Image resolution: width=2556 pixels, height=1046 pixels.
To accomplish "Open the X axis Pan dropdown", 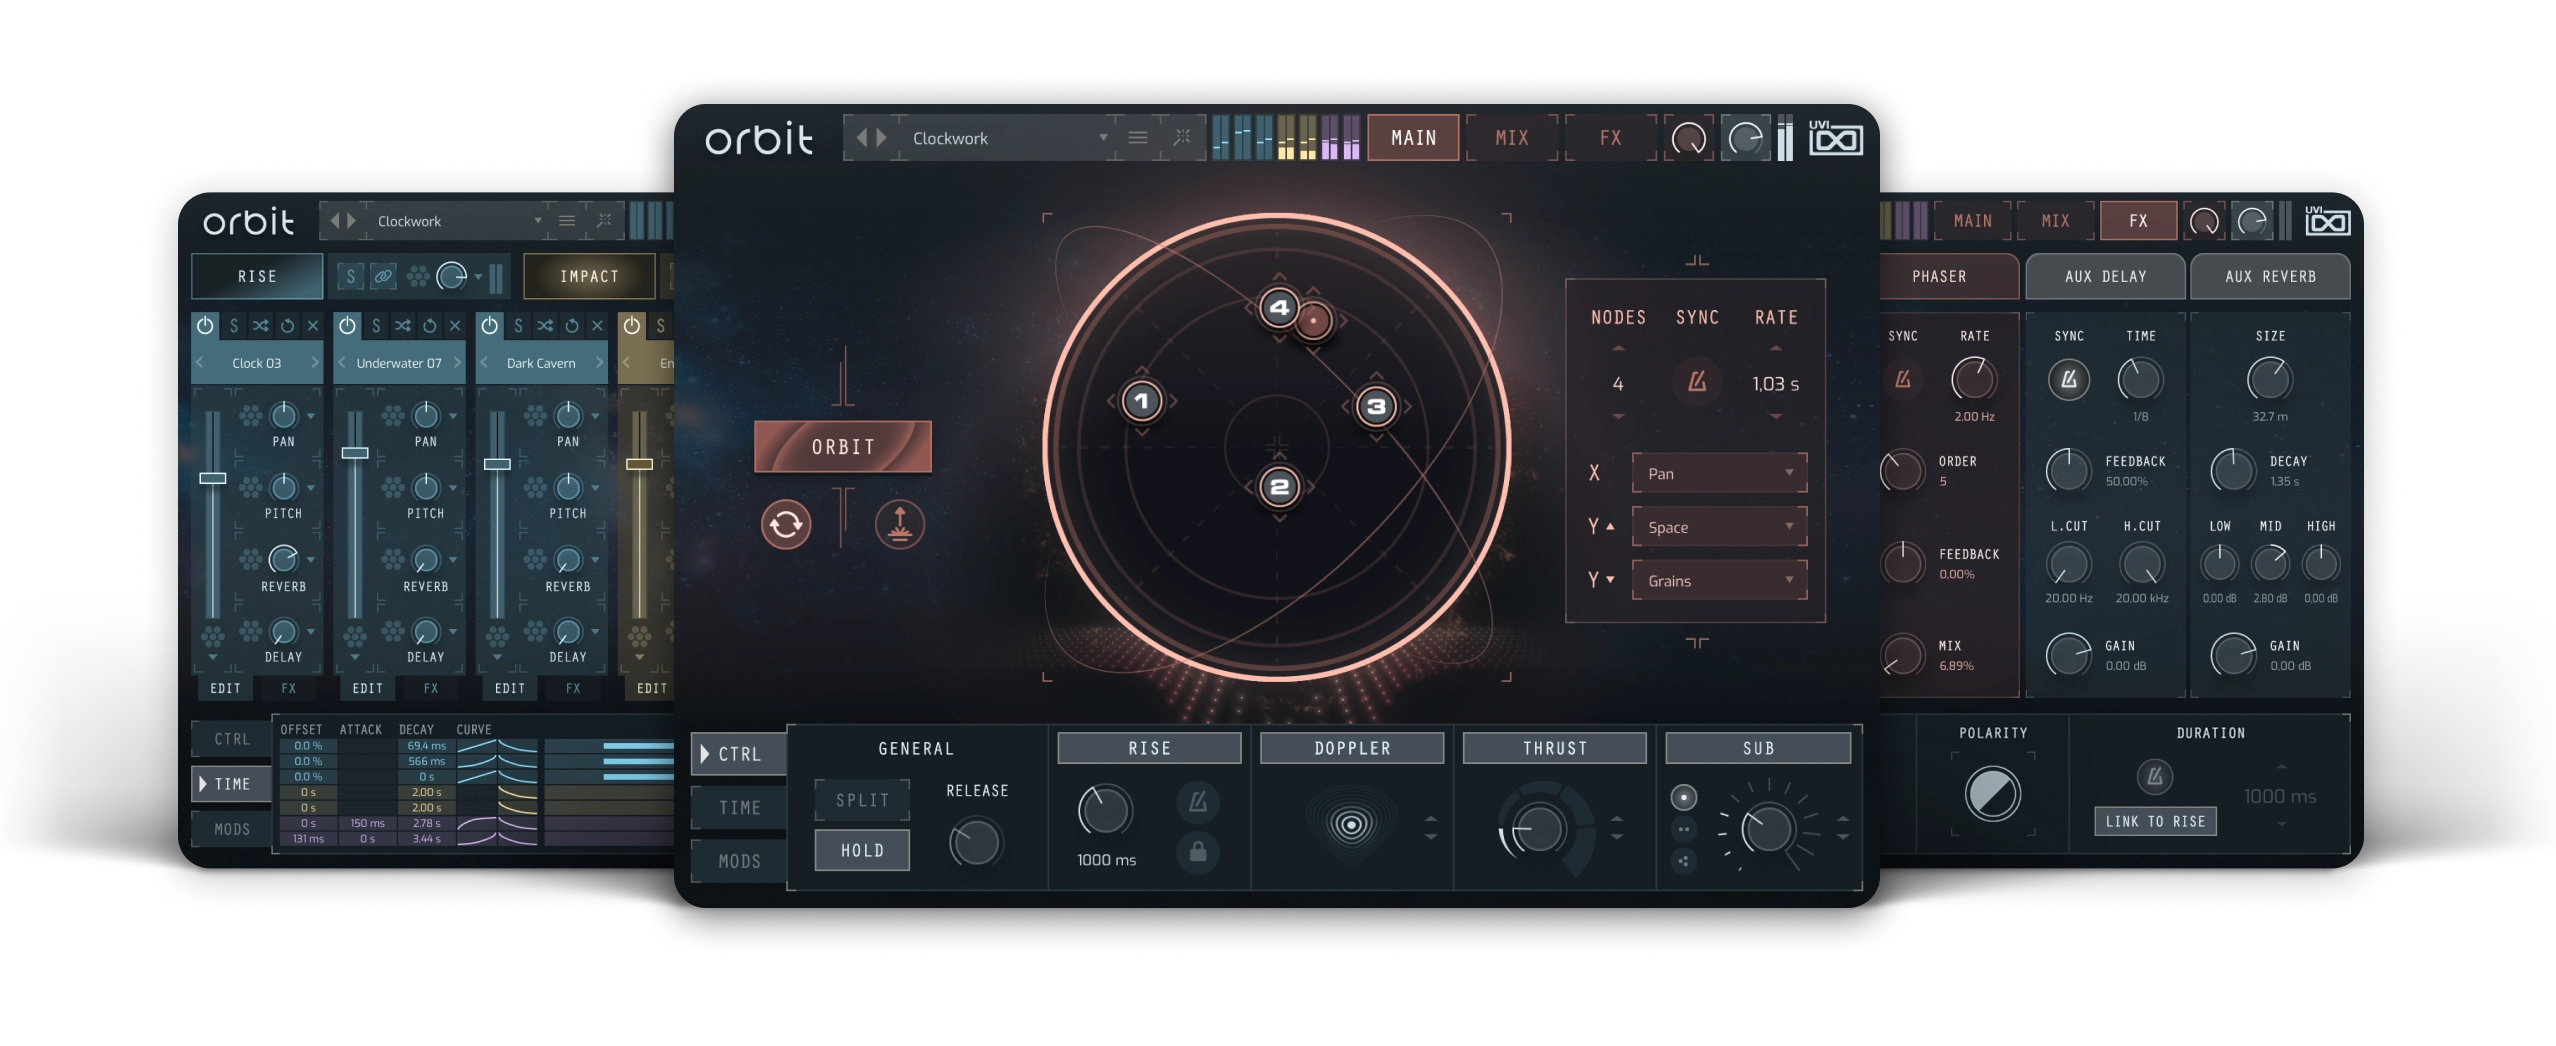I will coord(1718,473).
